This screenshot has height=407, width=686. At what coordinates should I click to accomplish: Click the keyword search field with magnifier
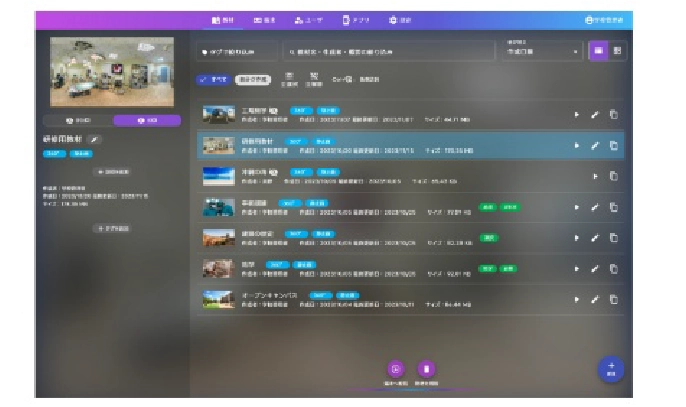(388, 52)
